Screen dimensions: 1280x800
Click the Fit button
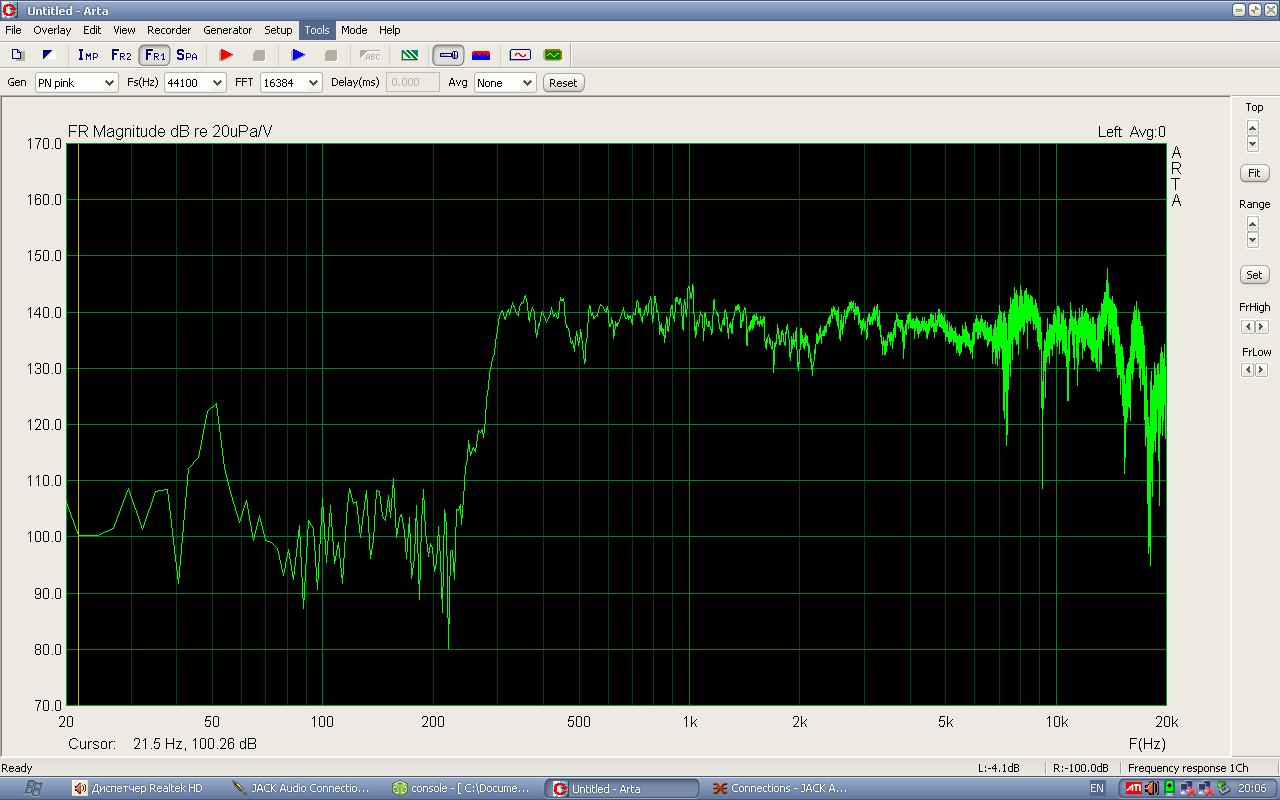coord(1254,173)
